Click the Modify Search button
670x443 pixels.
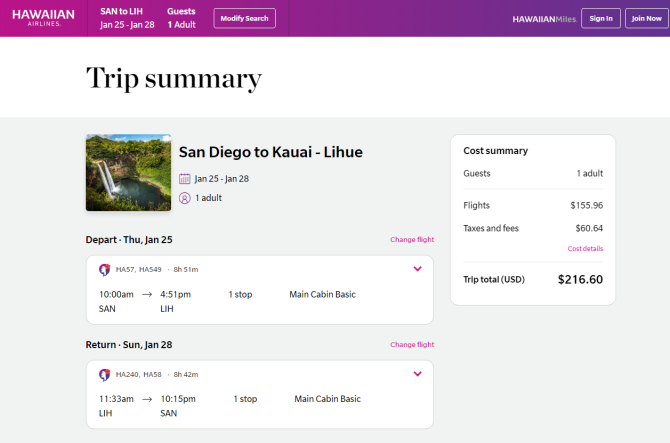(x=244, y=18)
